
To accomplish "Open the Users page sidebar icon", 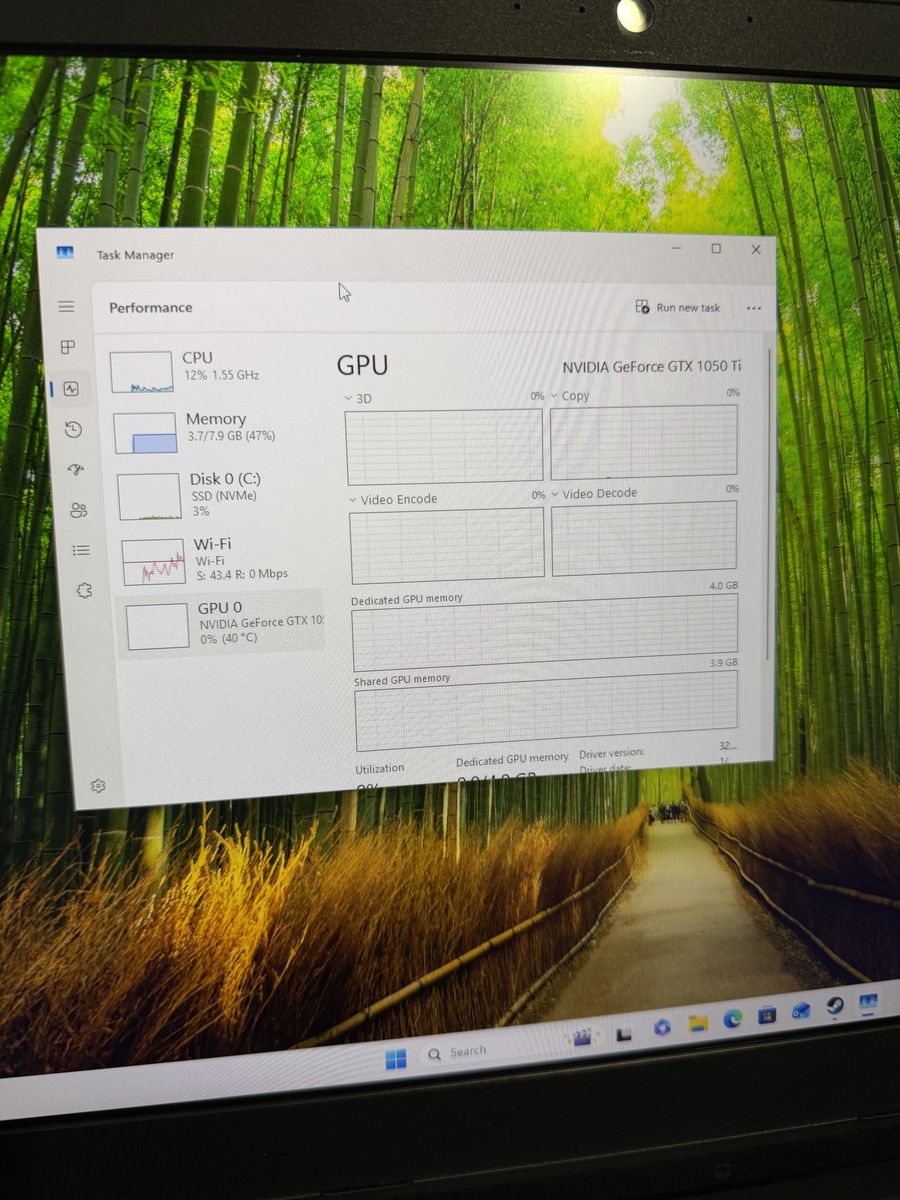I will [x=78, y=510].
